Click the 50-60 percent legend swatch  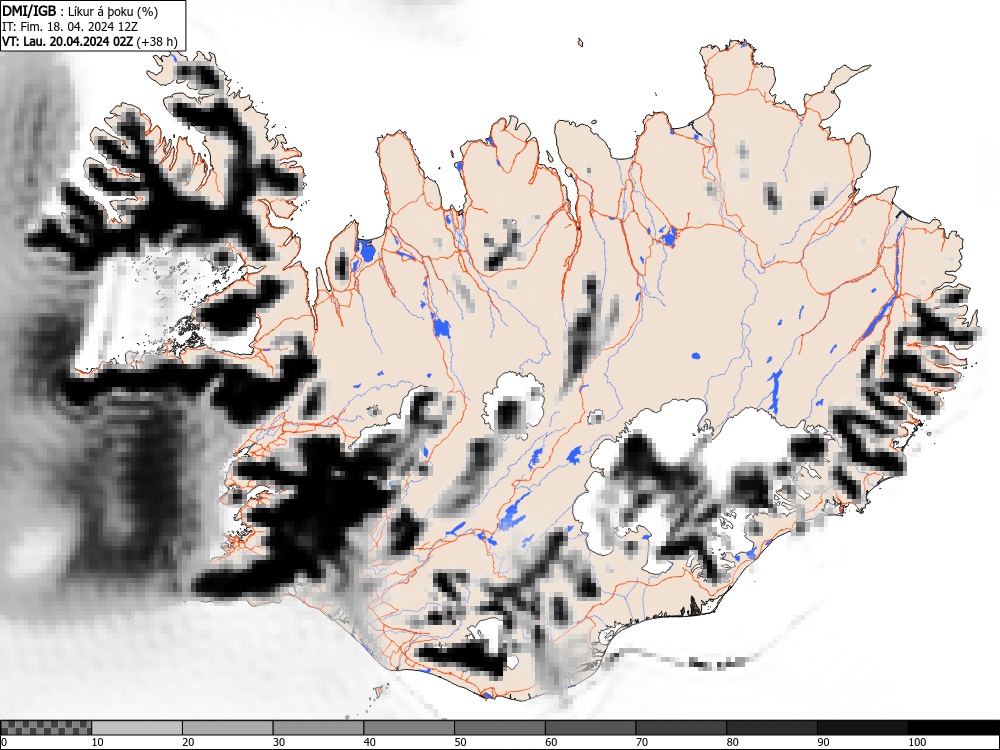click(500, 728)
